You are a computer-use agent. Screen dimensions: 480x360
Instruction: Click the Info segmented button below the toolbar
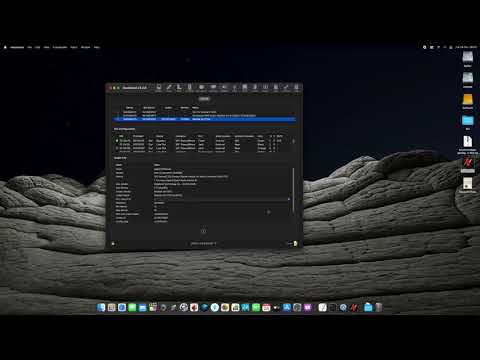click(x=204, y=99)
